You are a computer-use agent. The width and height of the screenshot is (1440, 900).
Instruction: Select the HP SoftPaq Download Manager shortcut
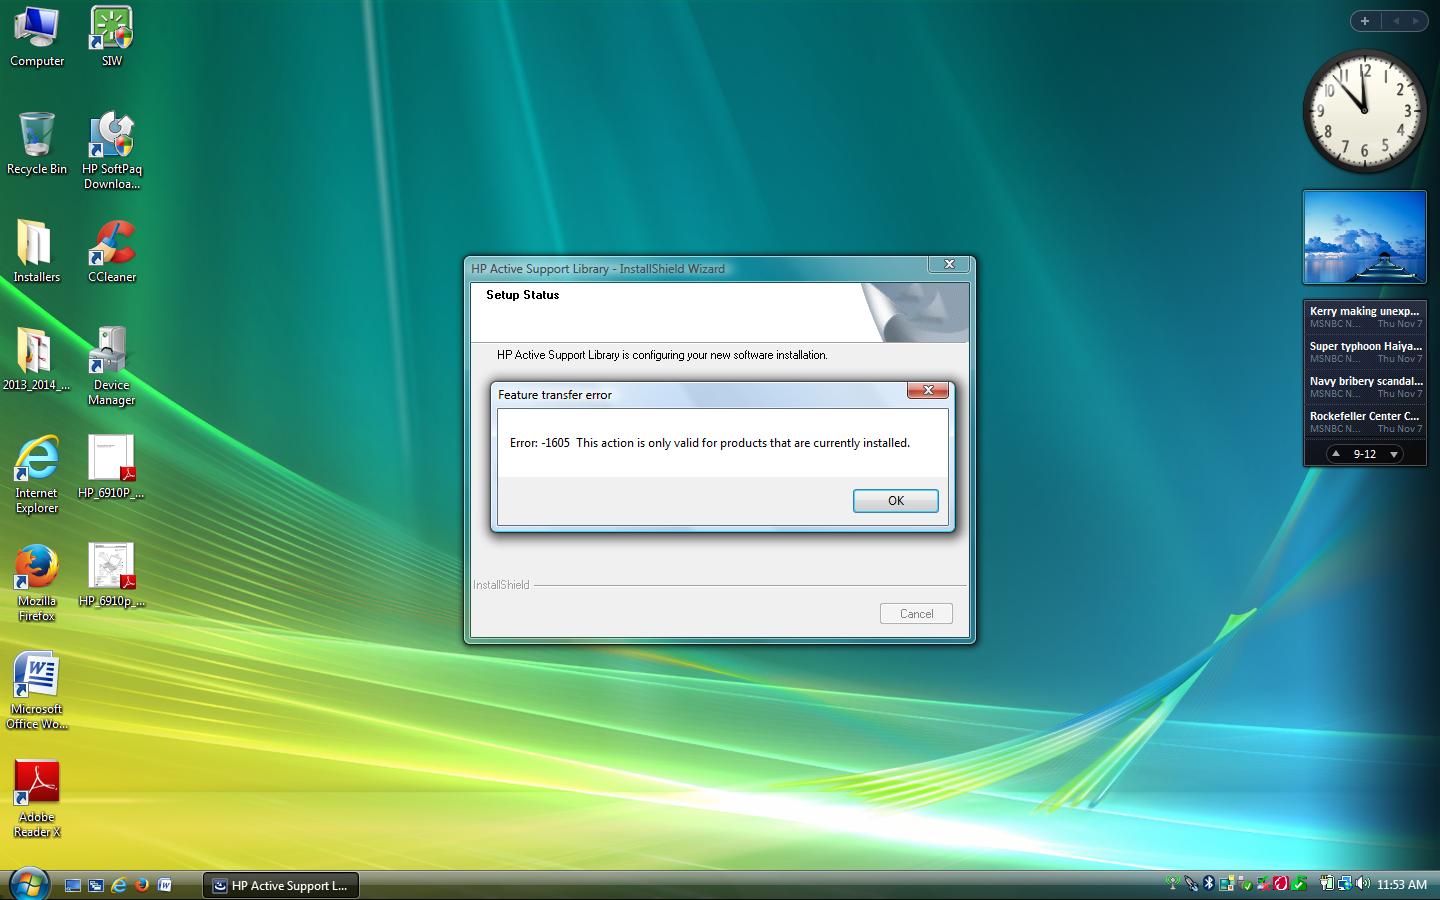pyautogui.click(x=112, y=151)
